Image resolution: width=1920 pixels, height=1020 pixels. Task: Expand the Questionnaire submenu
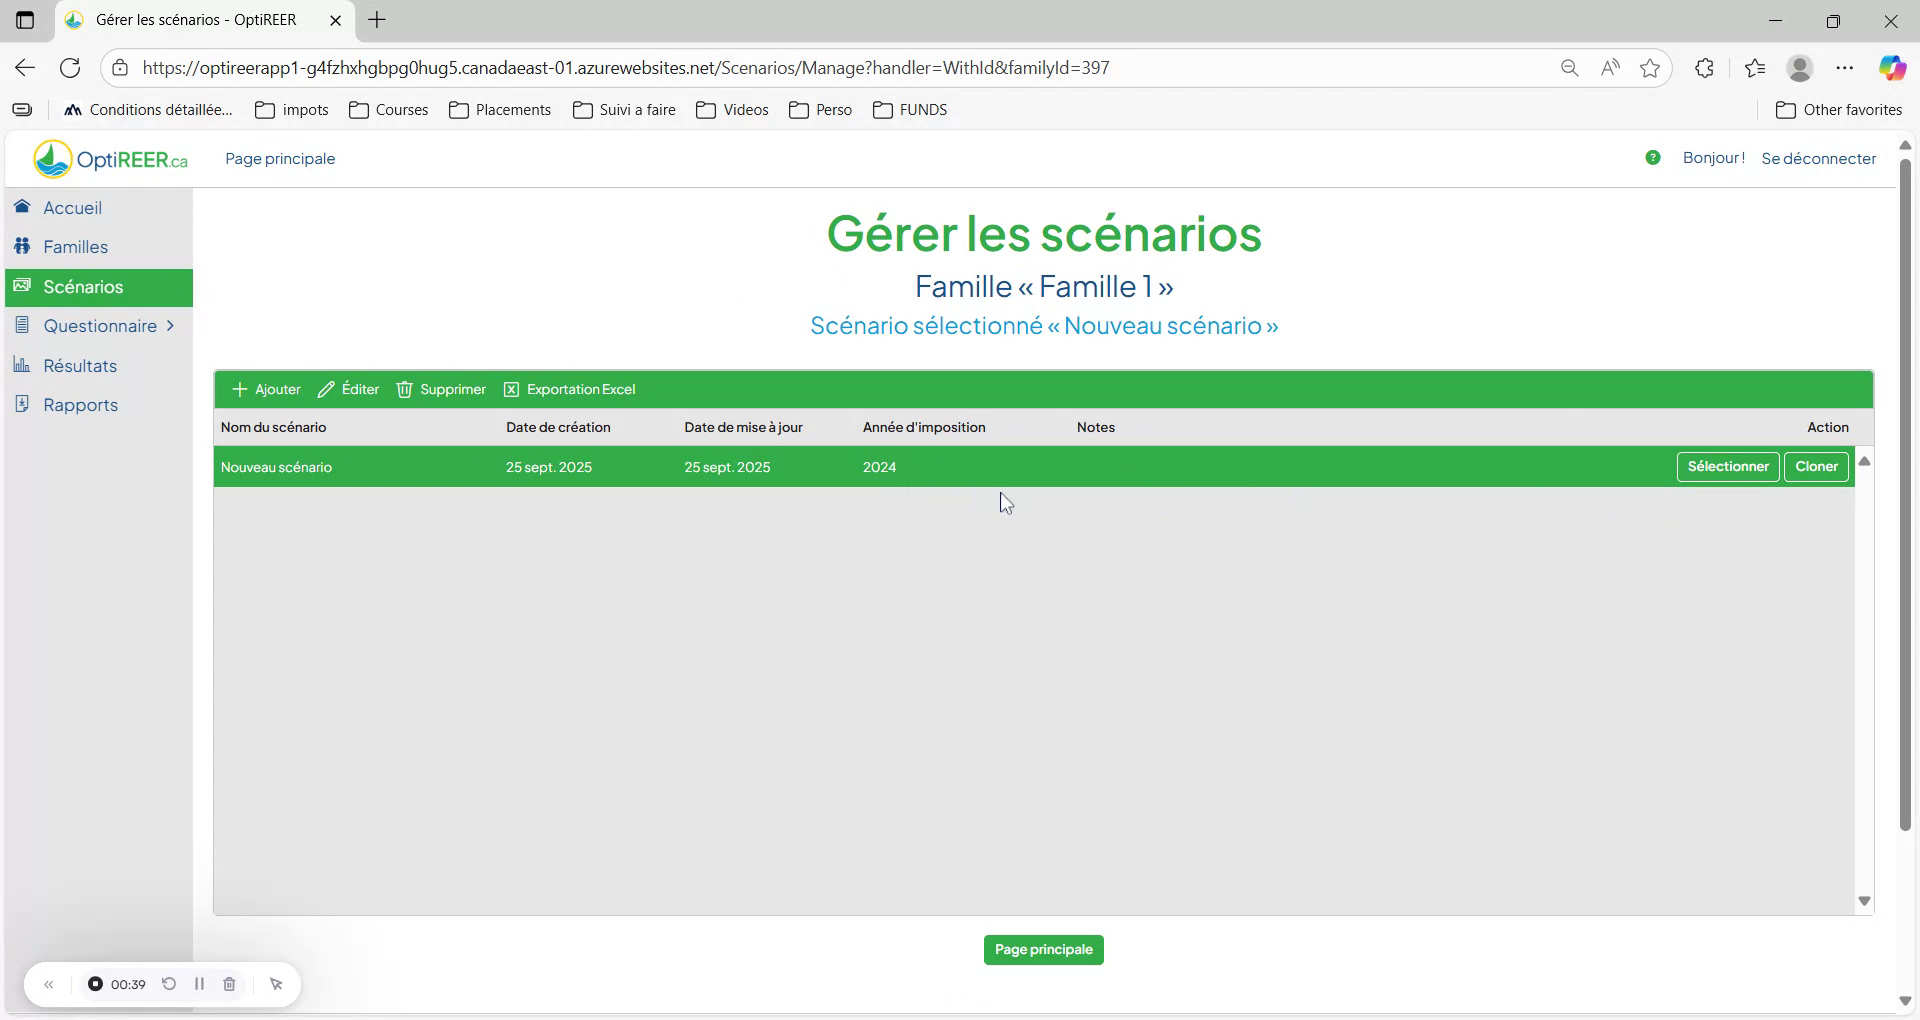pos(172,325)
